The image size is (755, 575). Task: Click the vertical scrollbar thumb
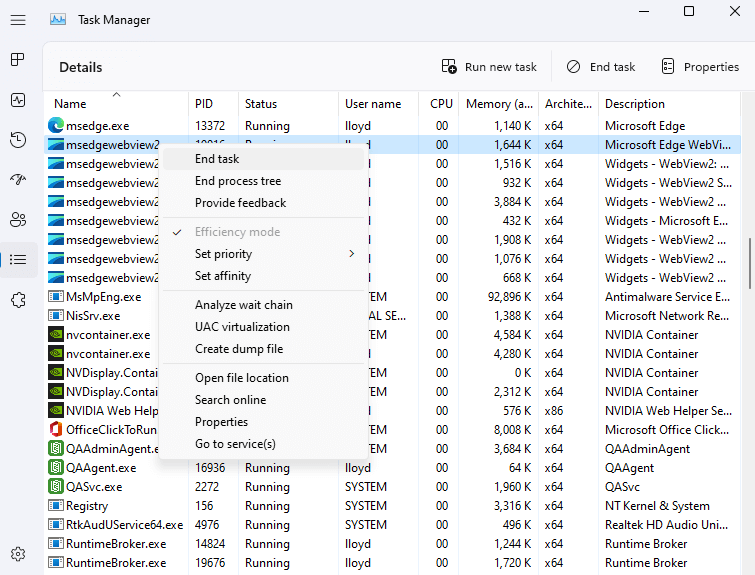coord(750,262)
